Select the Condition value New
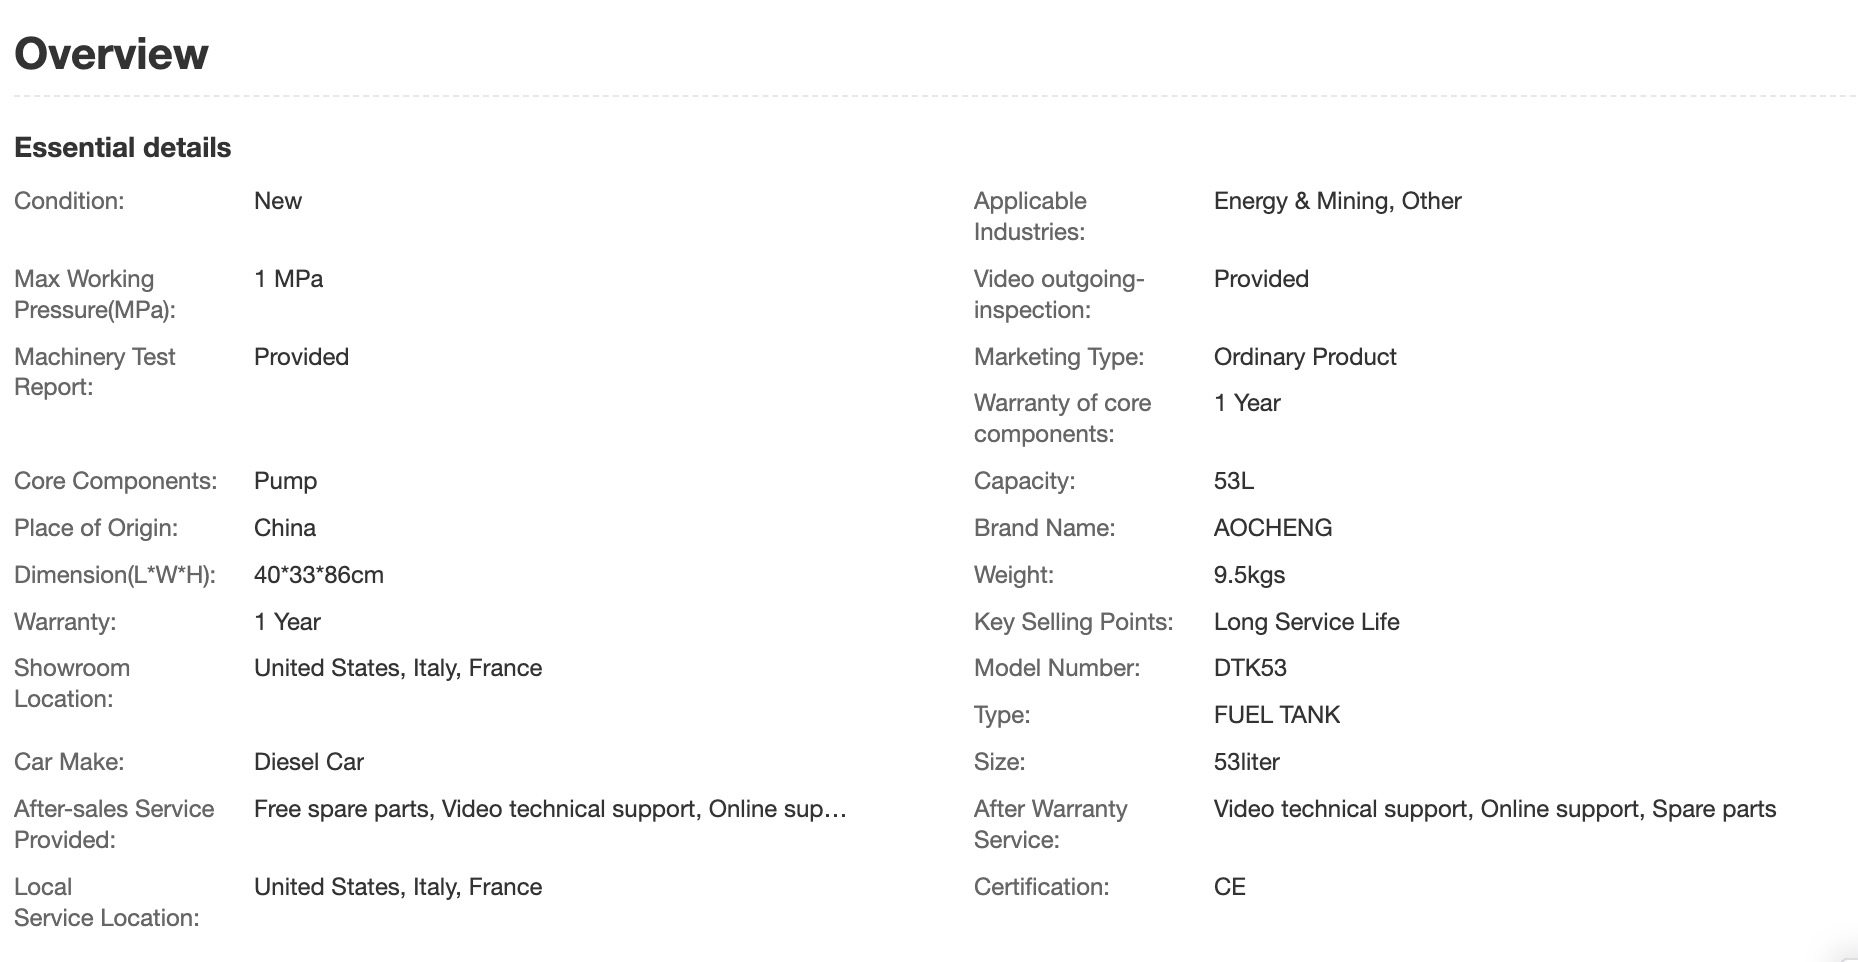The height and width of the screenshot is (962, 1858). pyautogui.click(x=277, y=201)
